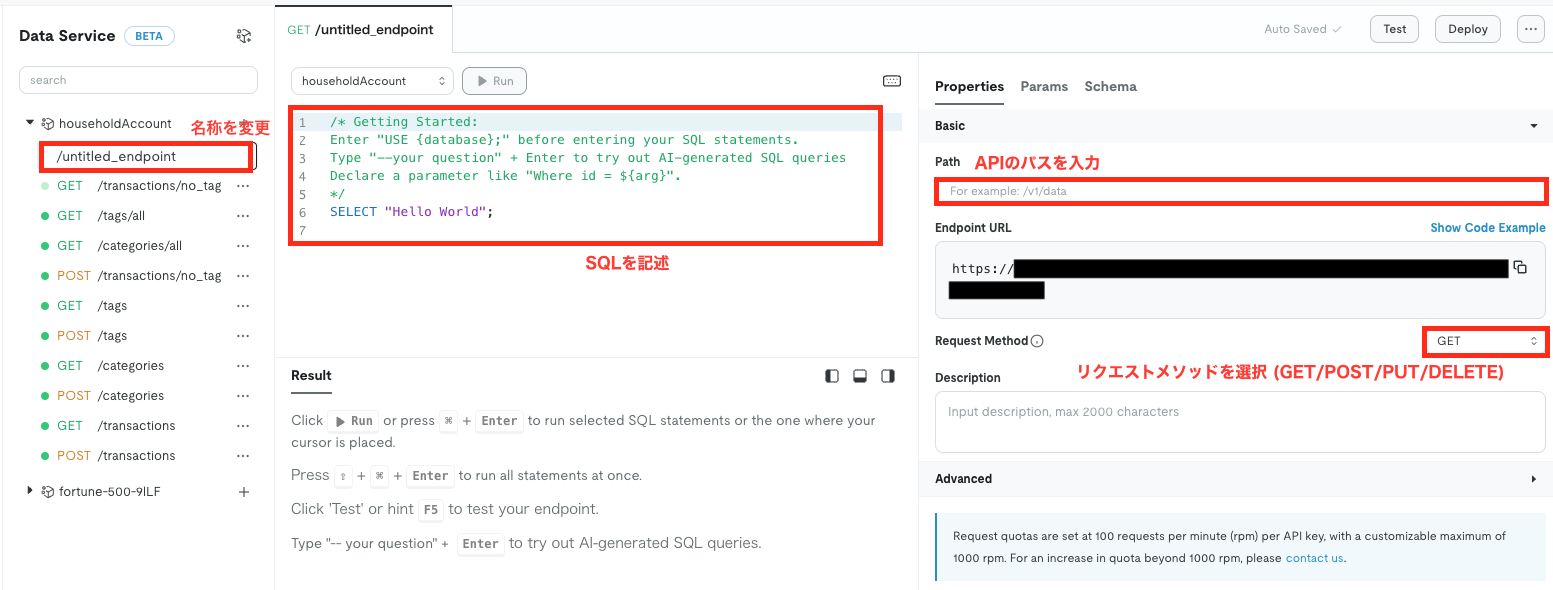Image resolution: width=1553 pixels, height=590 pixels.
Task: Collapse the householdAccount tree node
Action: click(x=30, y=123)
